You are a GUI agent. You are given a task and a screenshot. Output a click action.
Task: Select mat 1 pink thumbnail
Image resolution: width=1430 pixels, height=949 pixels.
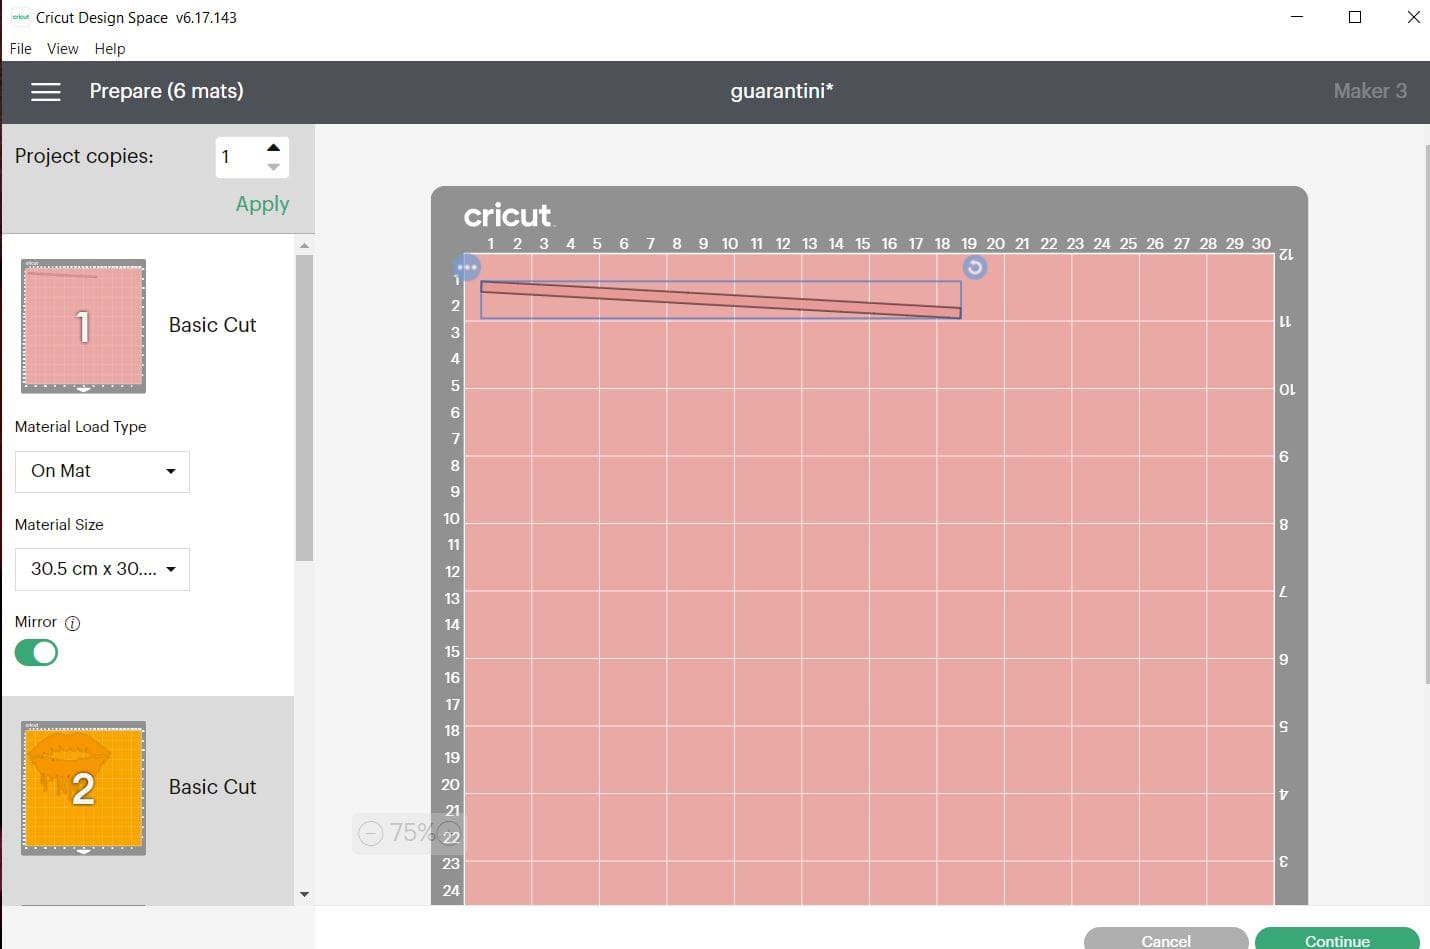[83, 326]
